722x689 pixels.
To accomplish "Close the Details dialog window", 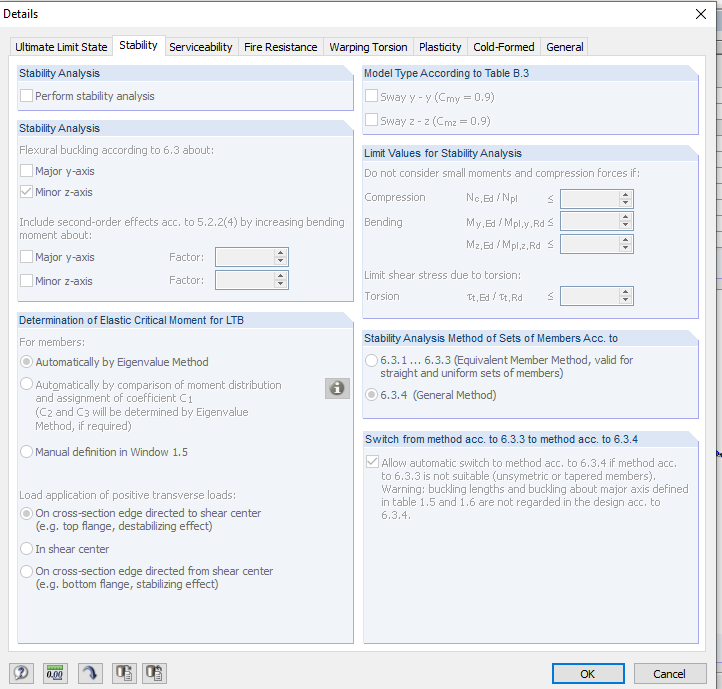I will (x=701, y=14).
